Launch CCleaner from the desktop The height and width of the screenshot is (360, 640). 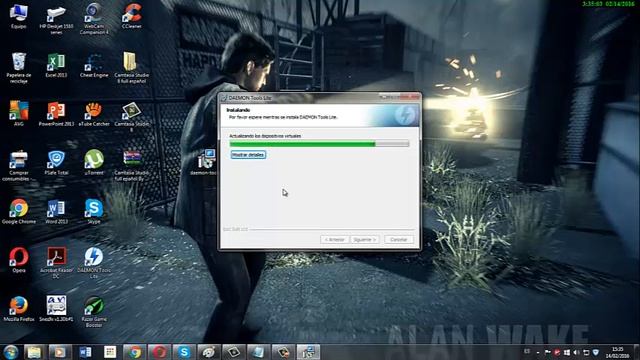click(x=131, y=16)
